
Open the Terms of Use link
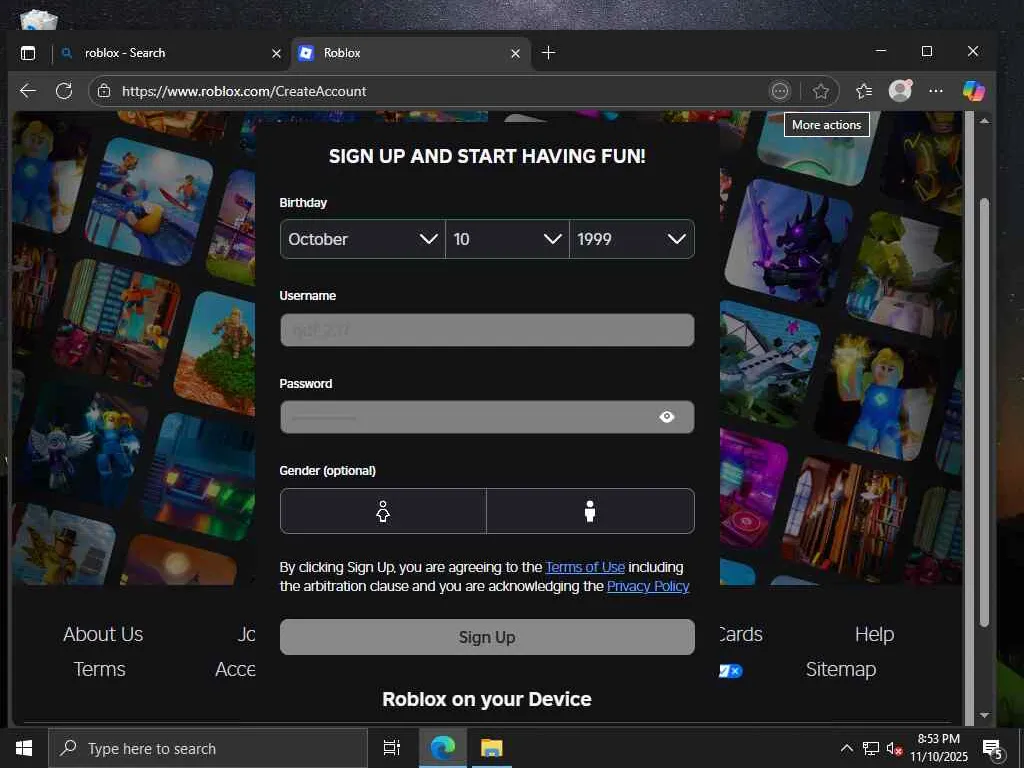(585, 567)
